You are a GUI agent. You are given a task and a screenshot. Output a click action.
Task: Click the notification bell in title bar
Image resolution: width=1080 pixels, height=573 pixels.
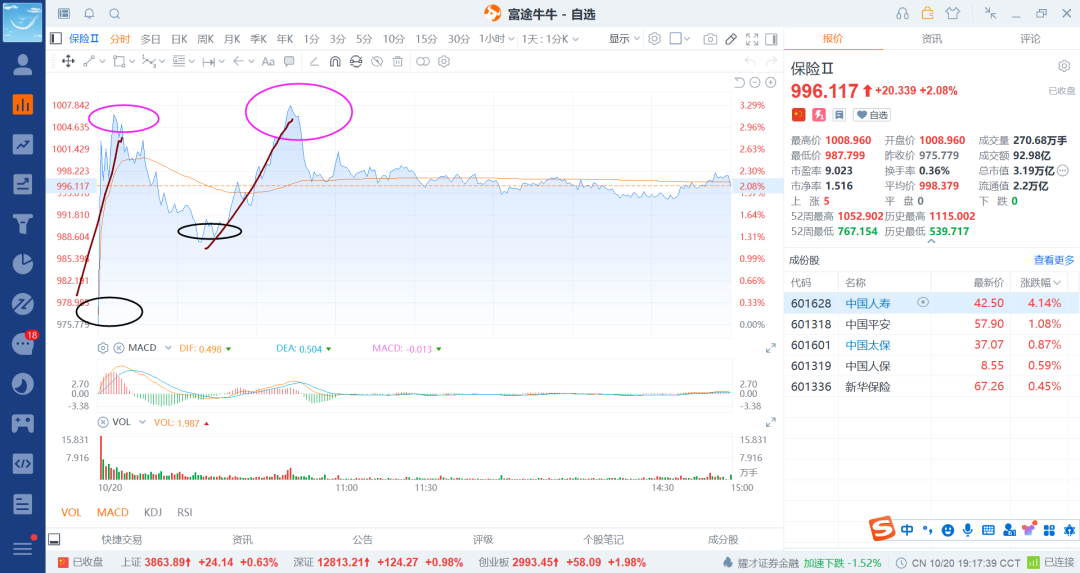click(x=90, y=14)
